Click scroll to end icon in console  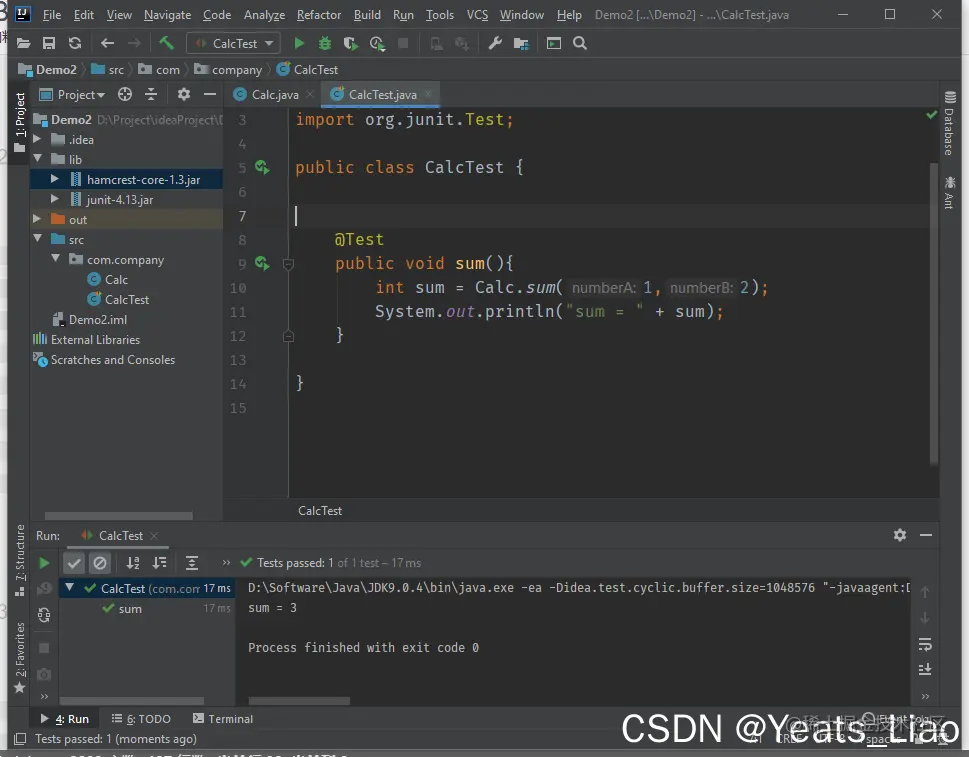pyautogui.click(x=925, y=670)
